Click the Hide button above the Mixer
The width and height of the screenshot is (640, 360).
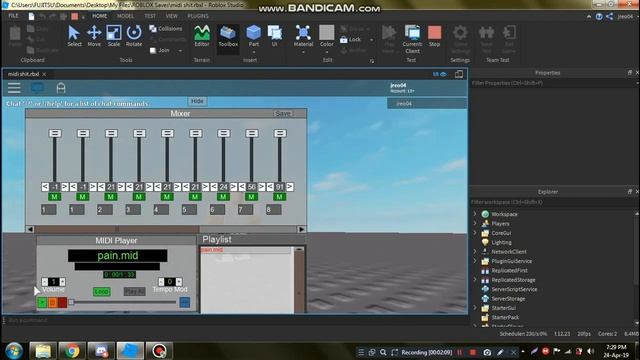(197, 101)
